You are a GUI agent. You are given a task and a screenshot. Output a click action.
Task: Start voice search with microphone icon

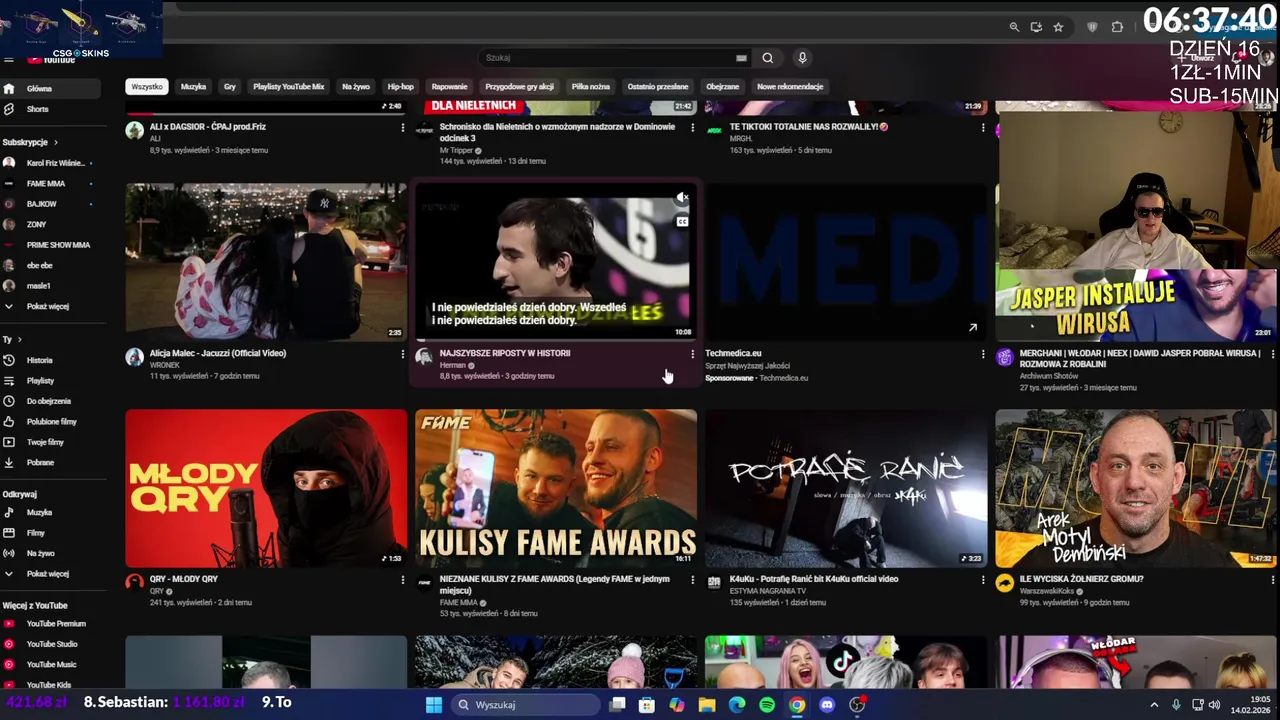tap(802, 58)
